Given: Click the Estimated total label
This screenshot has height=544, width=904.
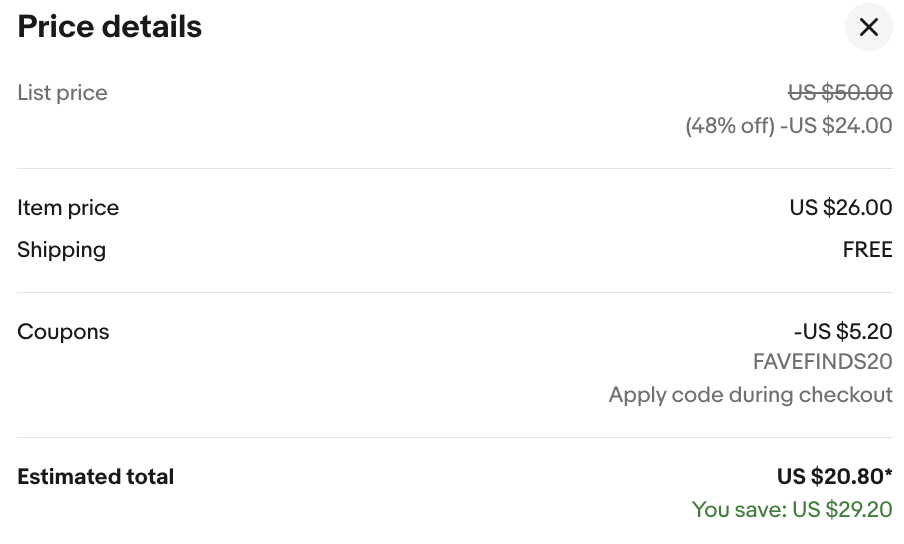Looking at the screenshot, I should tap(95, 477).
